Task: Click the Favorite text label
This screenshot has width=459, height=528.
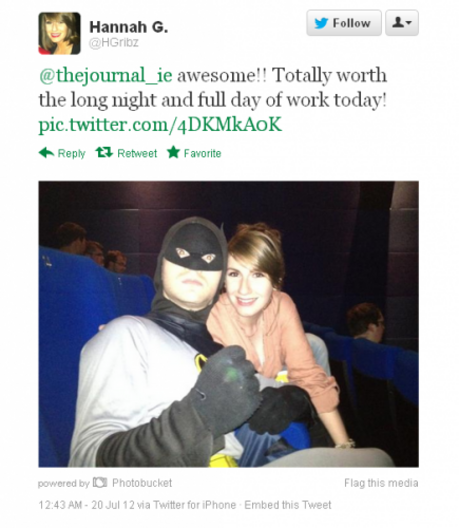Action: pyautogui.click(x=202, y=153)
